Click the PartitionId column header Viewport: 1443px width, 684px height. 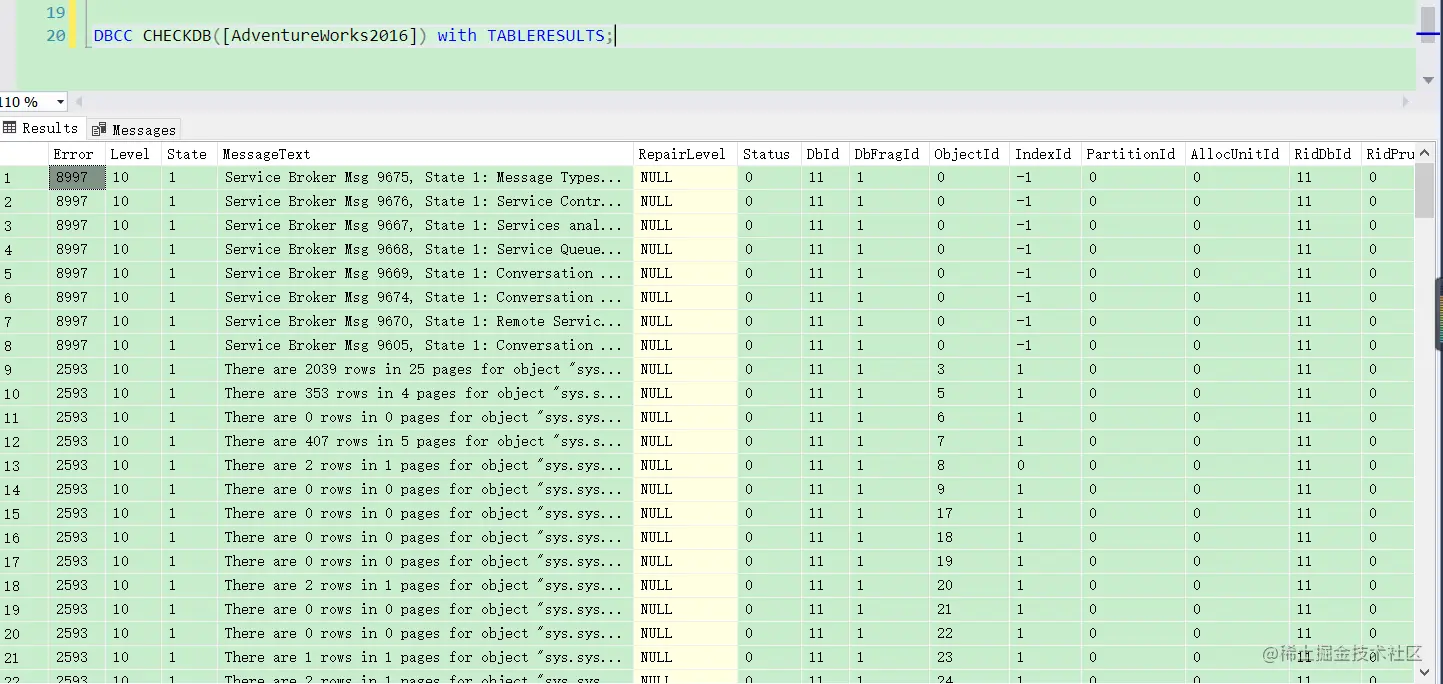click(x=1132, y=154)
